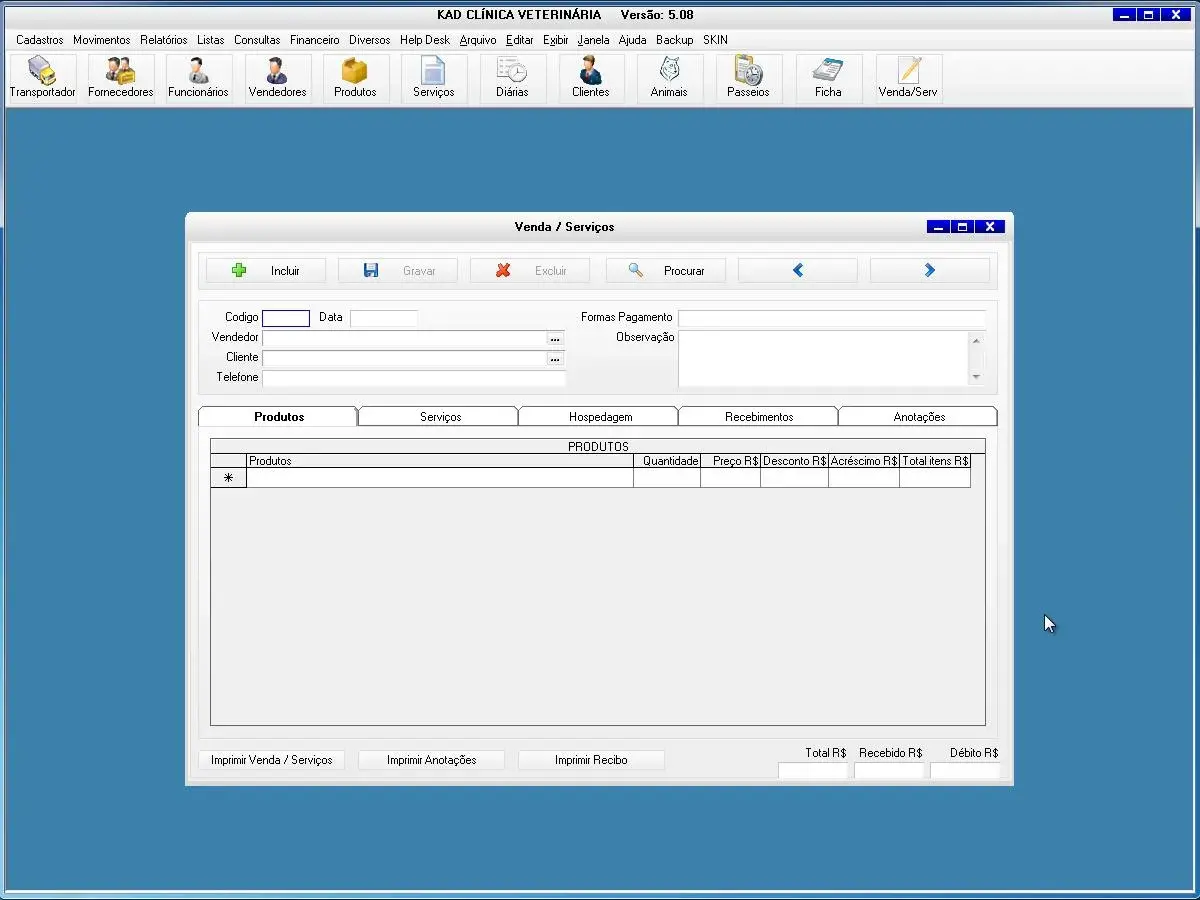Switch to the Recebimentos tab
The height and width of the screenshot is (900, 1200).
(x=759, y=417)
